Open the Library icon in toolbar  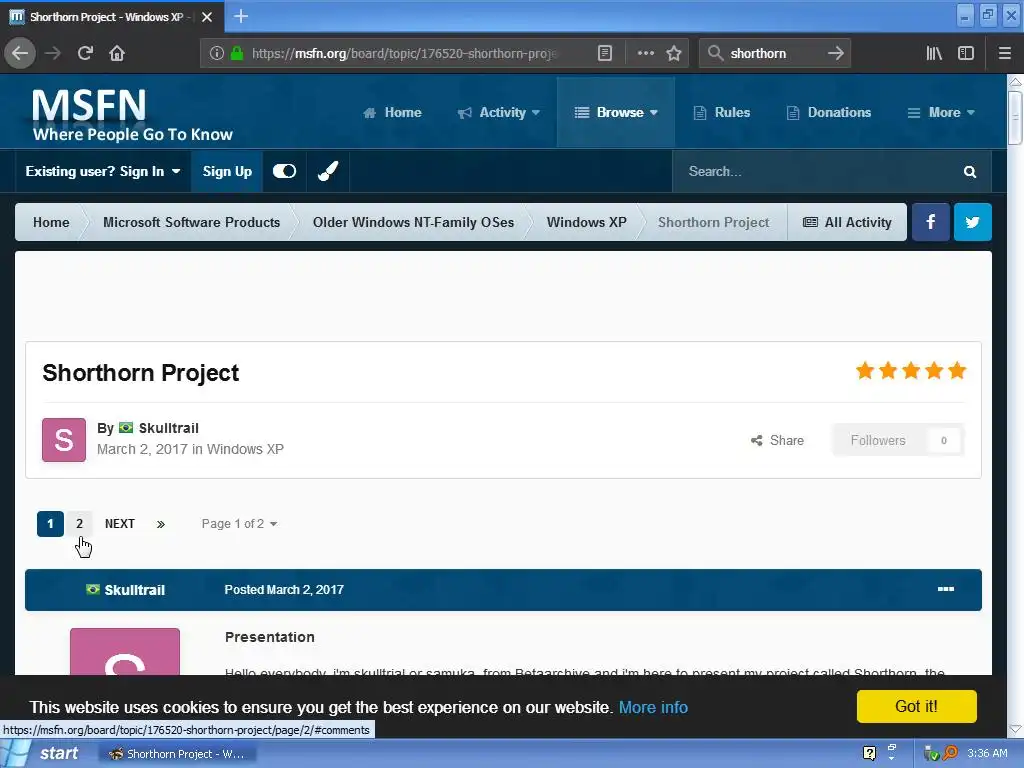(934, 53)
